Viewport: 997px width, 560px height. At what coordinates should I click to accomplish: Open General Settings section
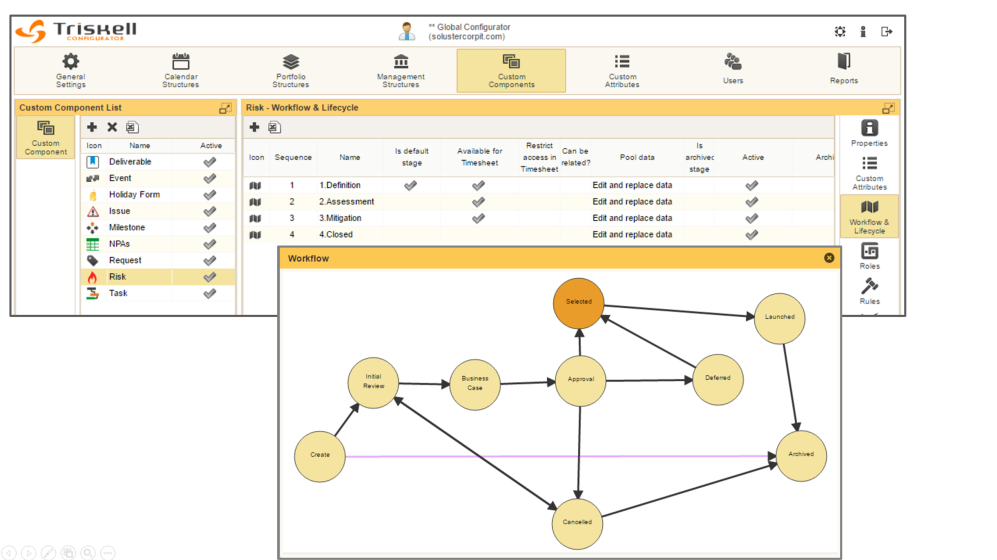click(70, 71)
